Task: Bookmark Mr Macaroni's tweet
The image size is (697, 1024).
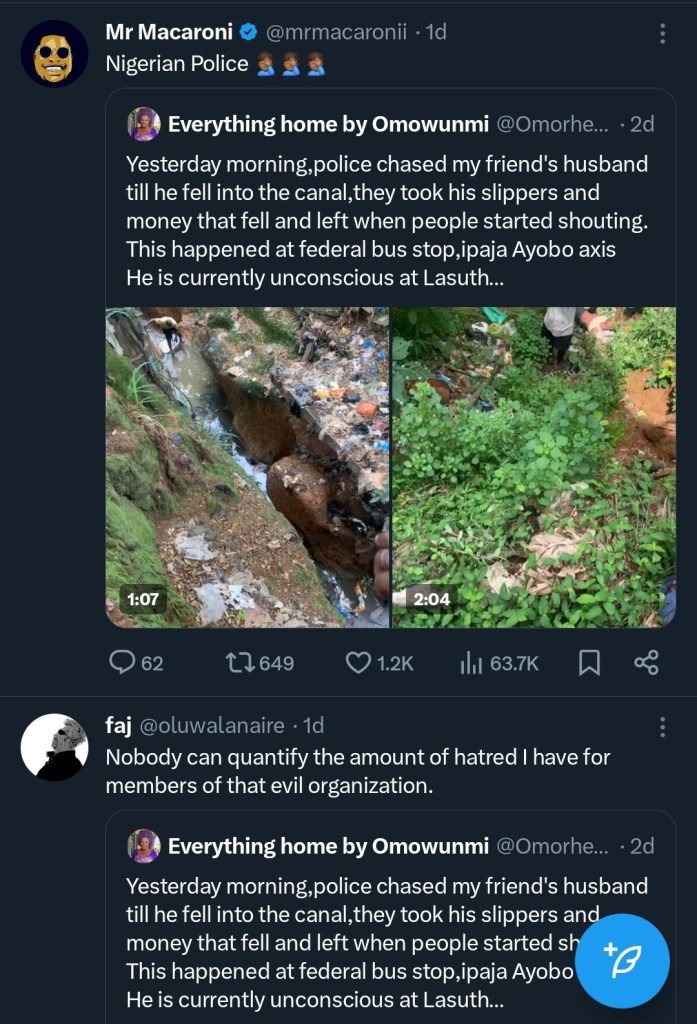Action: click(590, 662)
